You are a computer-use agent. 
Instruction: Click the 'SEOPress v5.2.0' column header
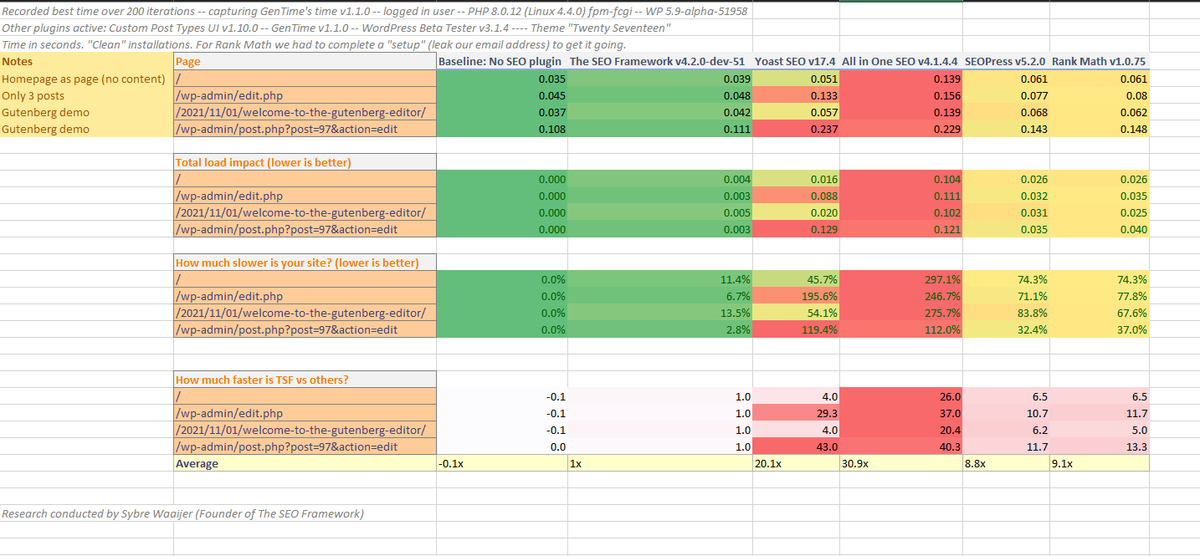[x=1006, y=62]
